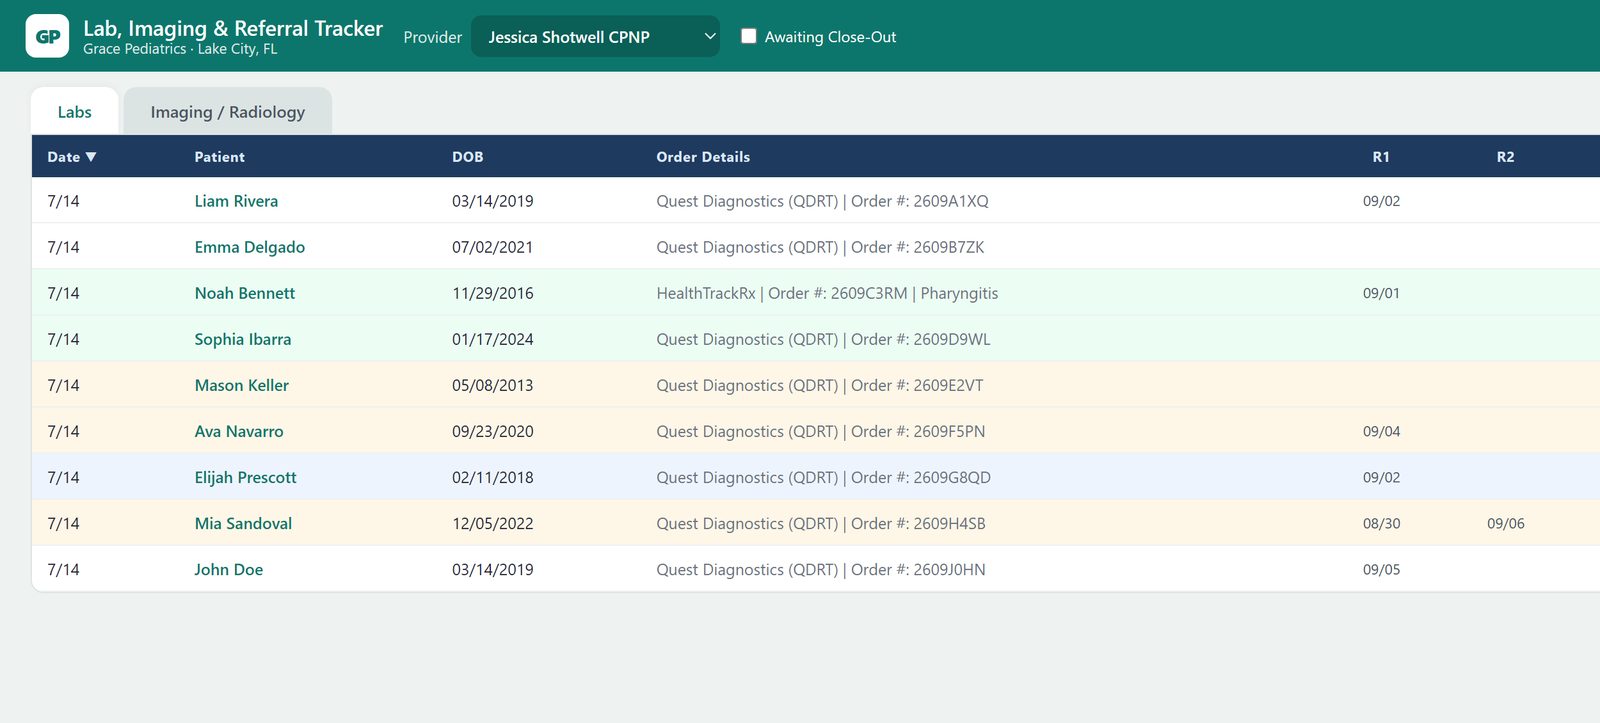Click DOB 09/23/2020 for Ava Navarro
1600x723 pixels.
point(492,431)
